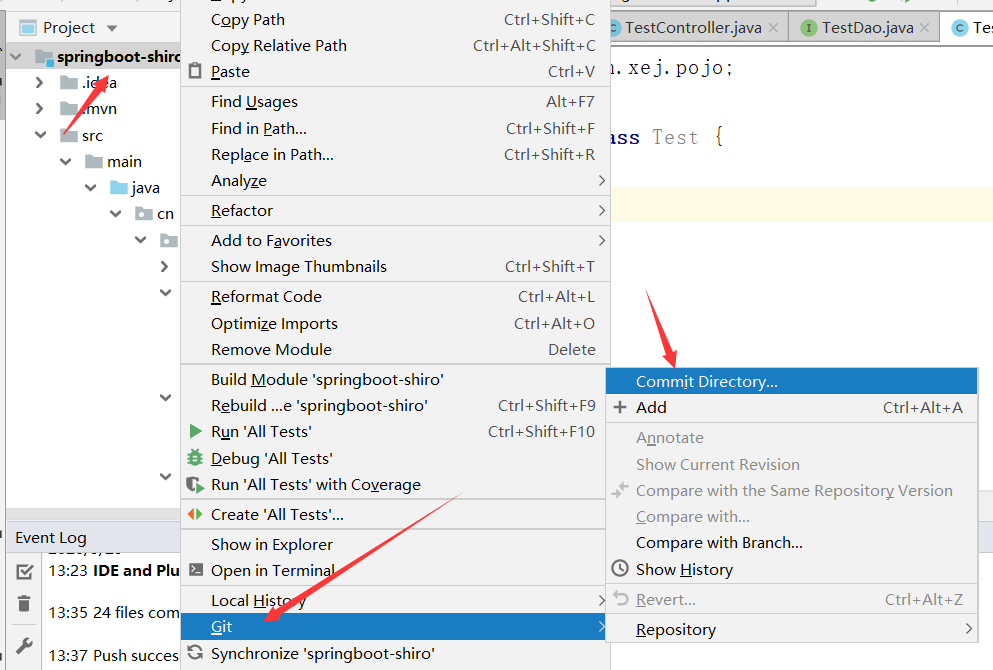
Task: Choose Find Usages
Action: (x=395, y=101)
